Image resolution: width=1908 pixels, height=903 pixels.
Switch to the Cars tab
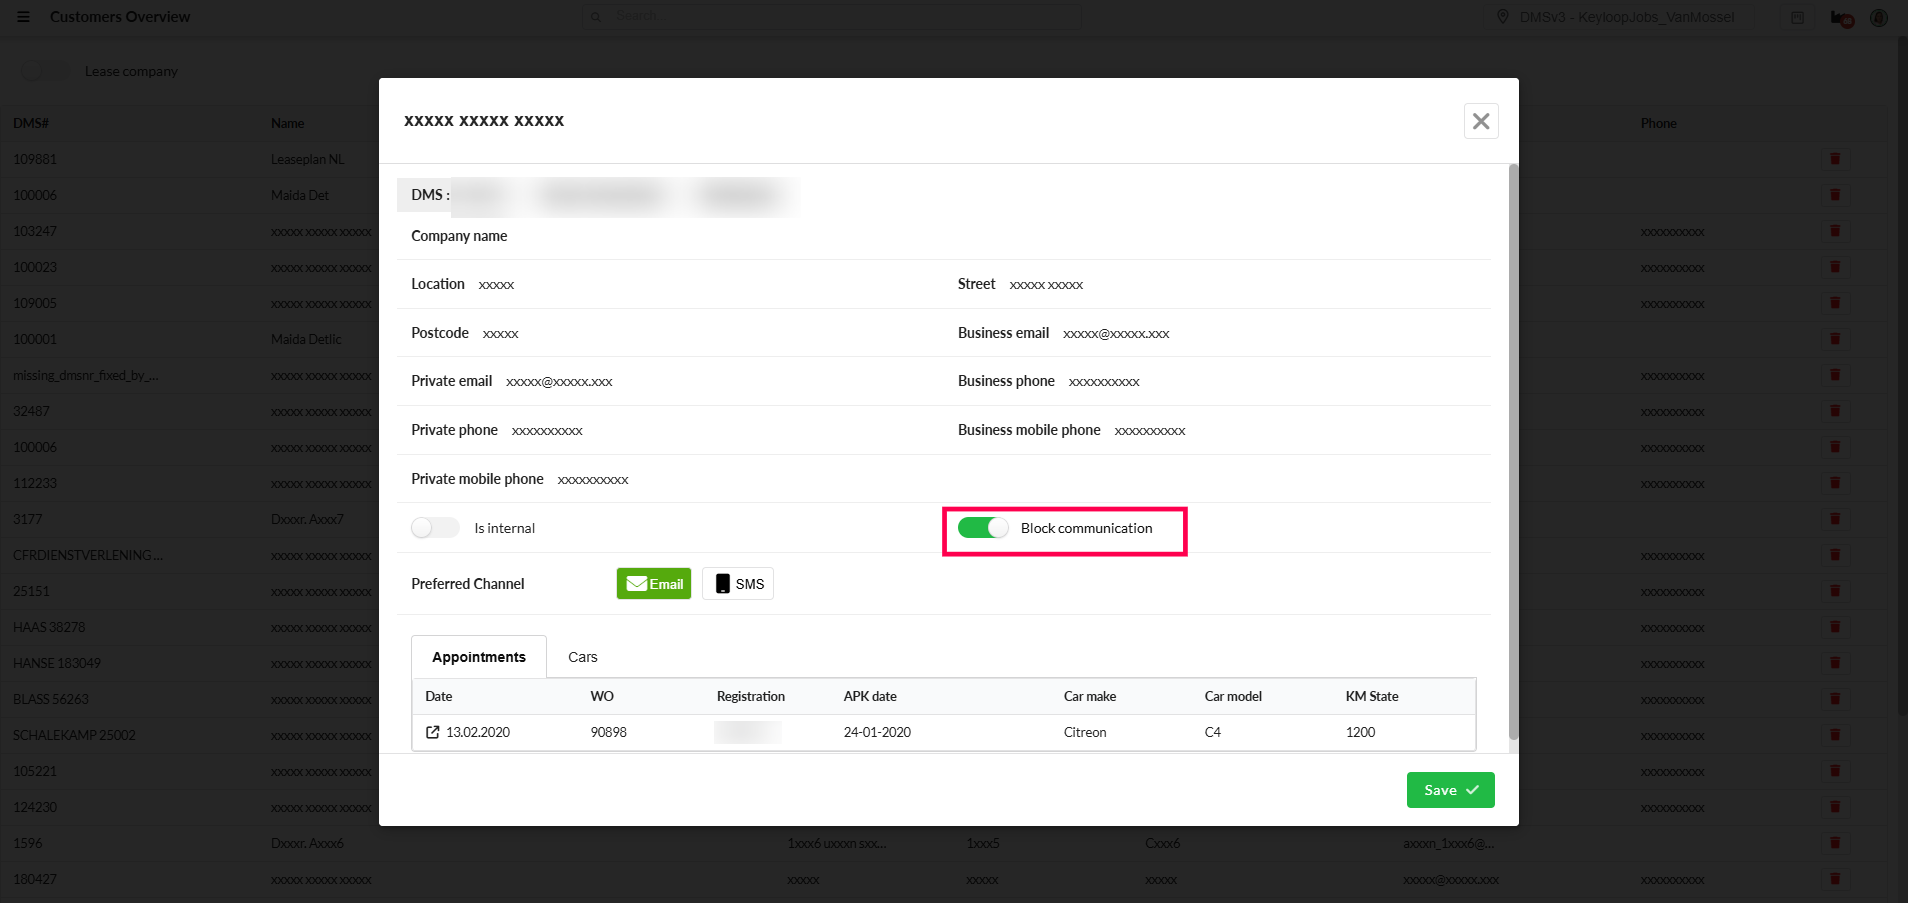[x=582, y=657]
